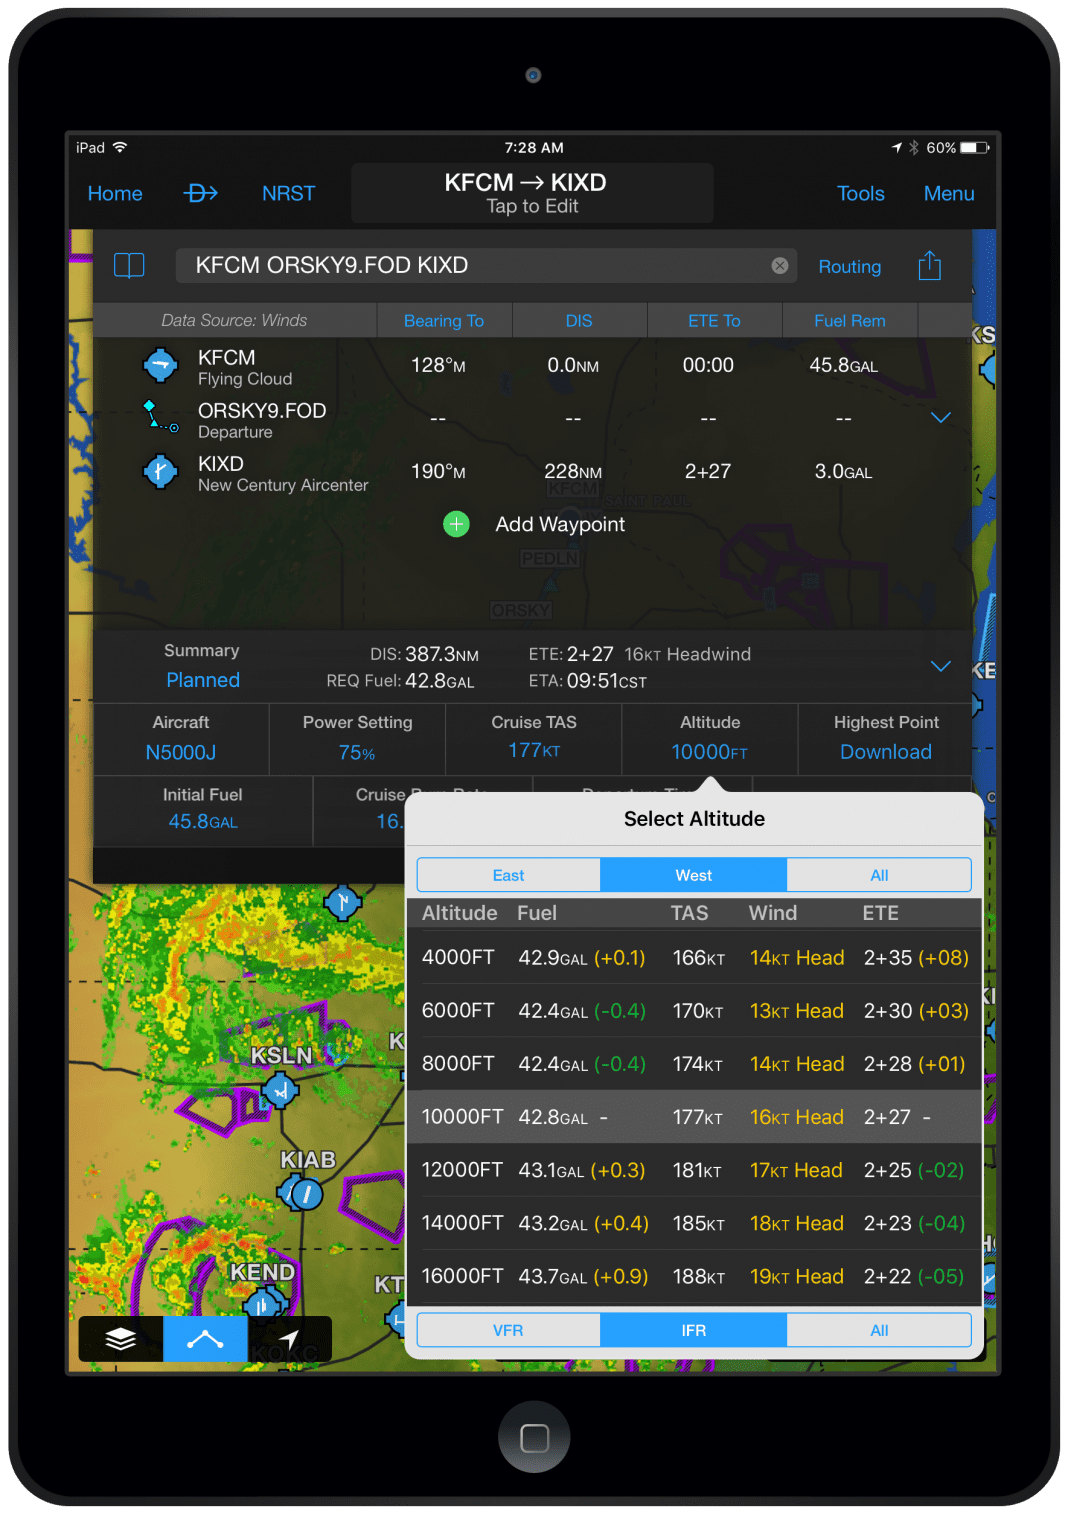The height and width of the screenshot is (1514, 1068).
Task: Go to the Home screen
Action: [114, 193]
